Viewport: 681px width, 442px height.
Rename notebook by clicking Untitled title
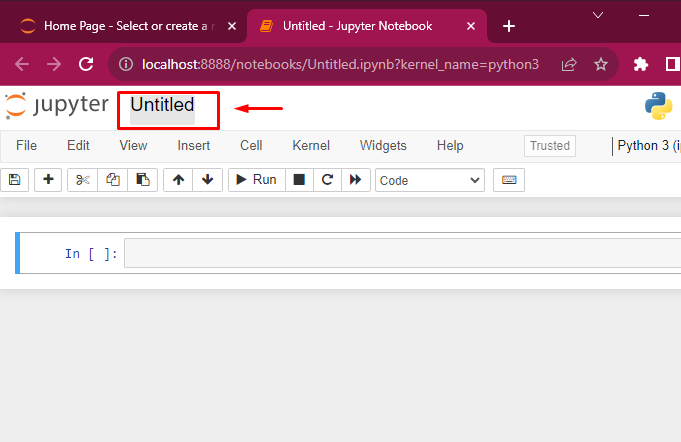point(162,105)
